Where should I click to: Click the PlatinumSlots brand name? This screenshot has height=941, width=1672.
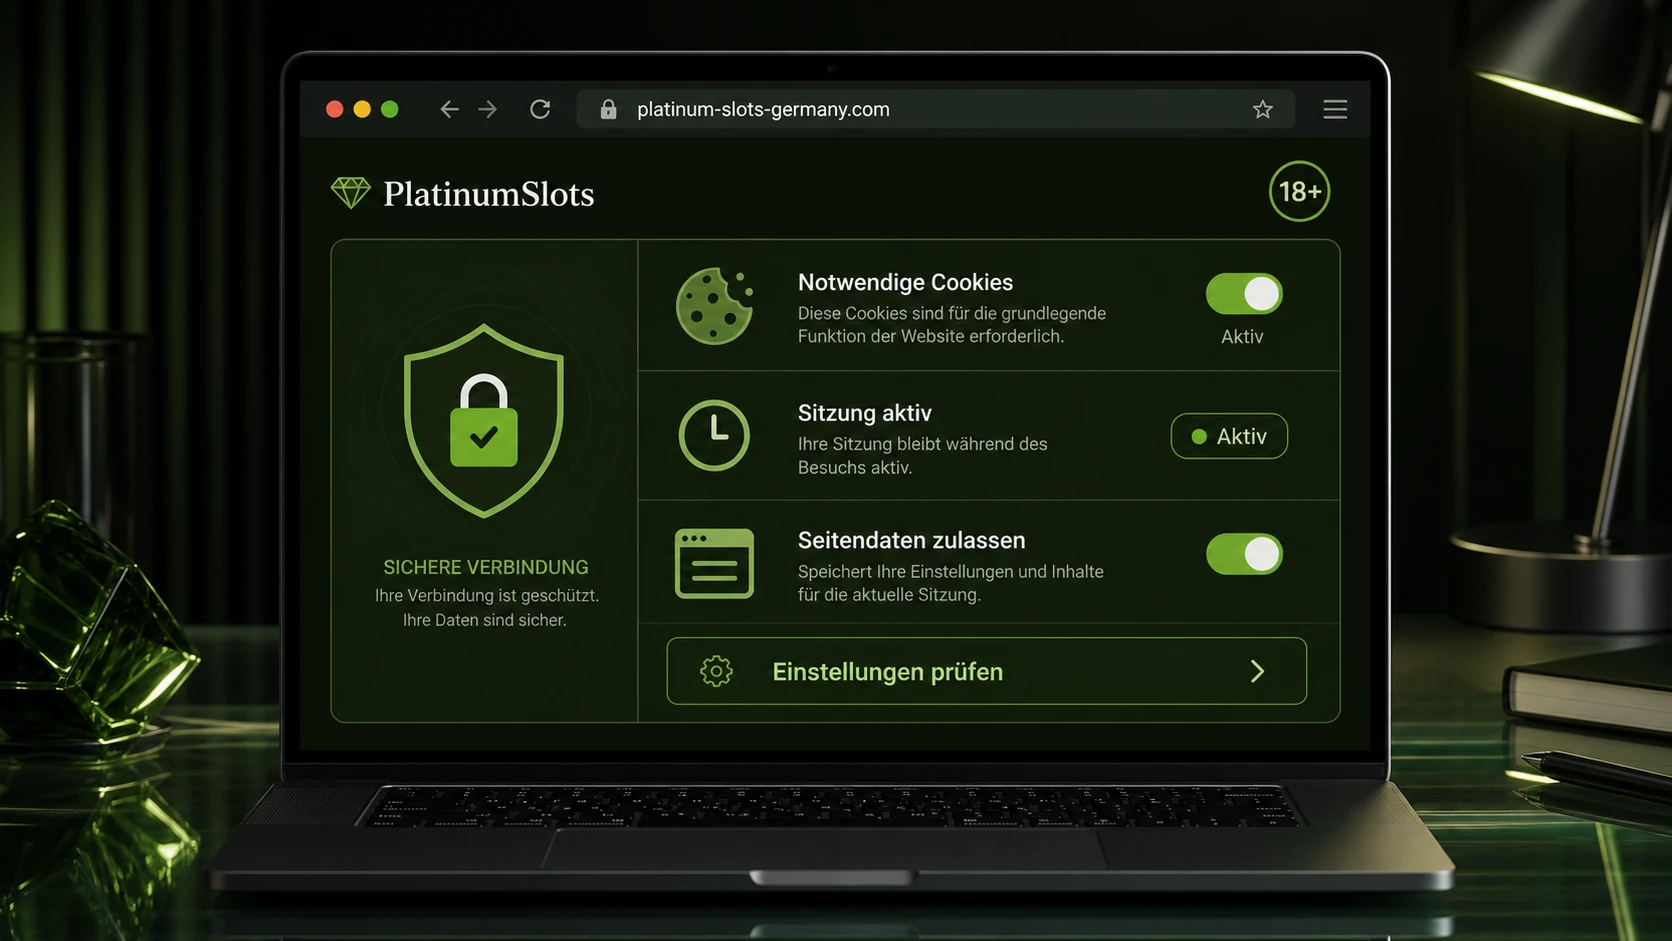coord(489,194)
